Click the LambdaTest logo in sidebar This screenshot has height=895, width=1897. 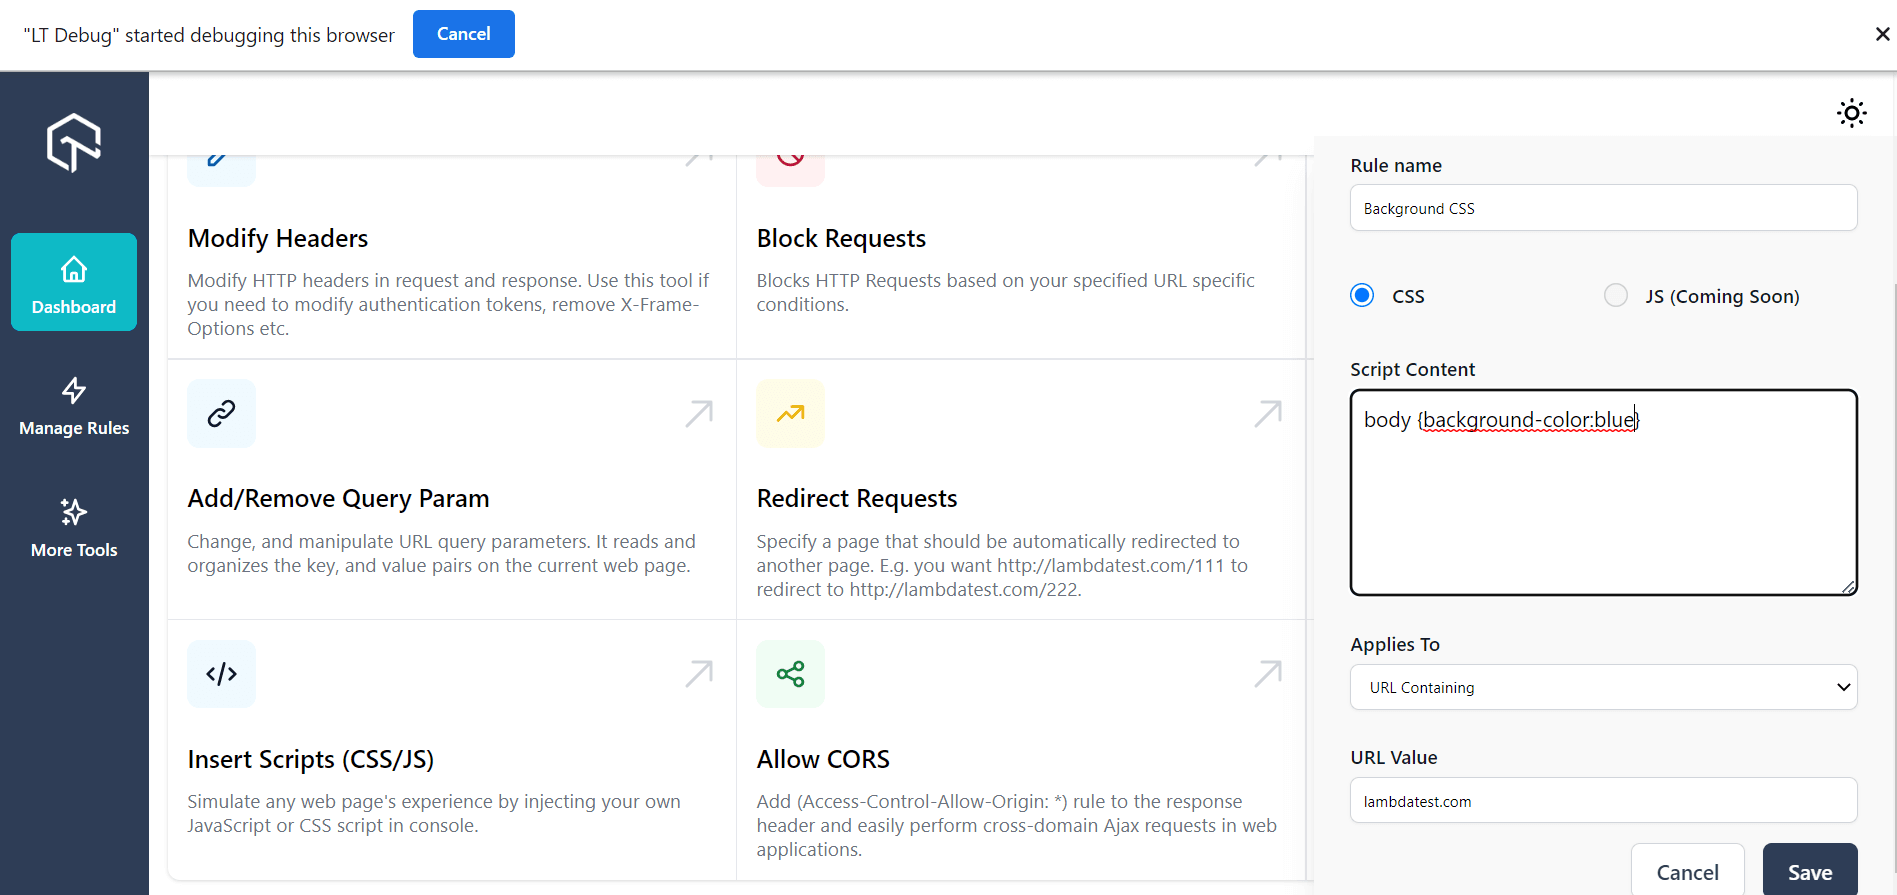pyautogui.click(x=74, y=143)
